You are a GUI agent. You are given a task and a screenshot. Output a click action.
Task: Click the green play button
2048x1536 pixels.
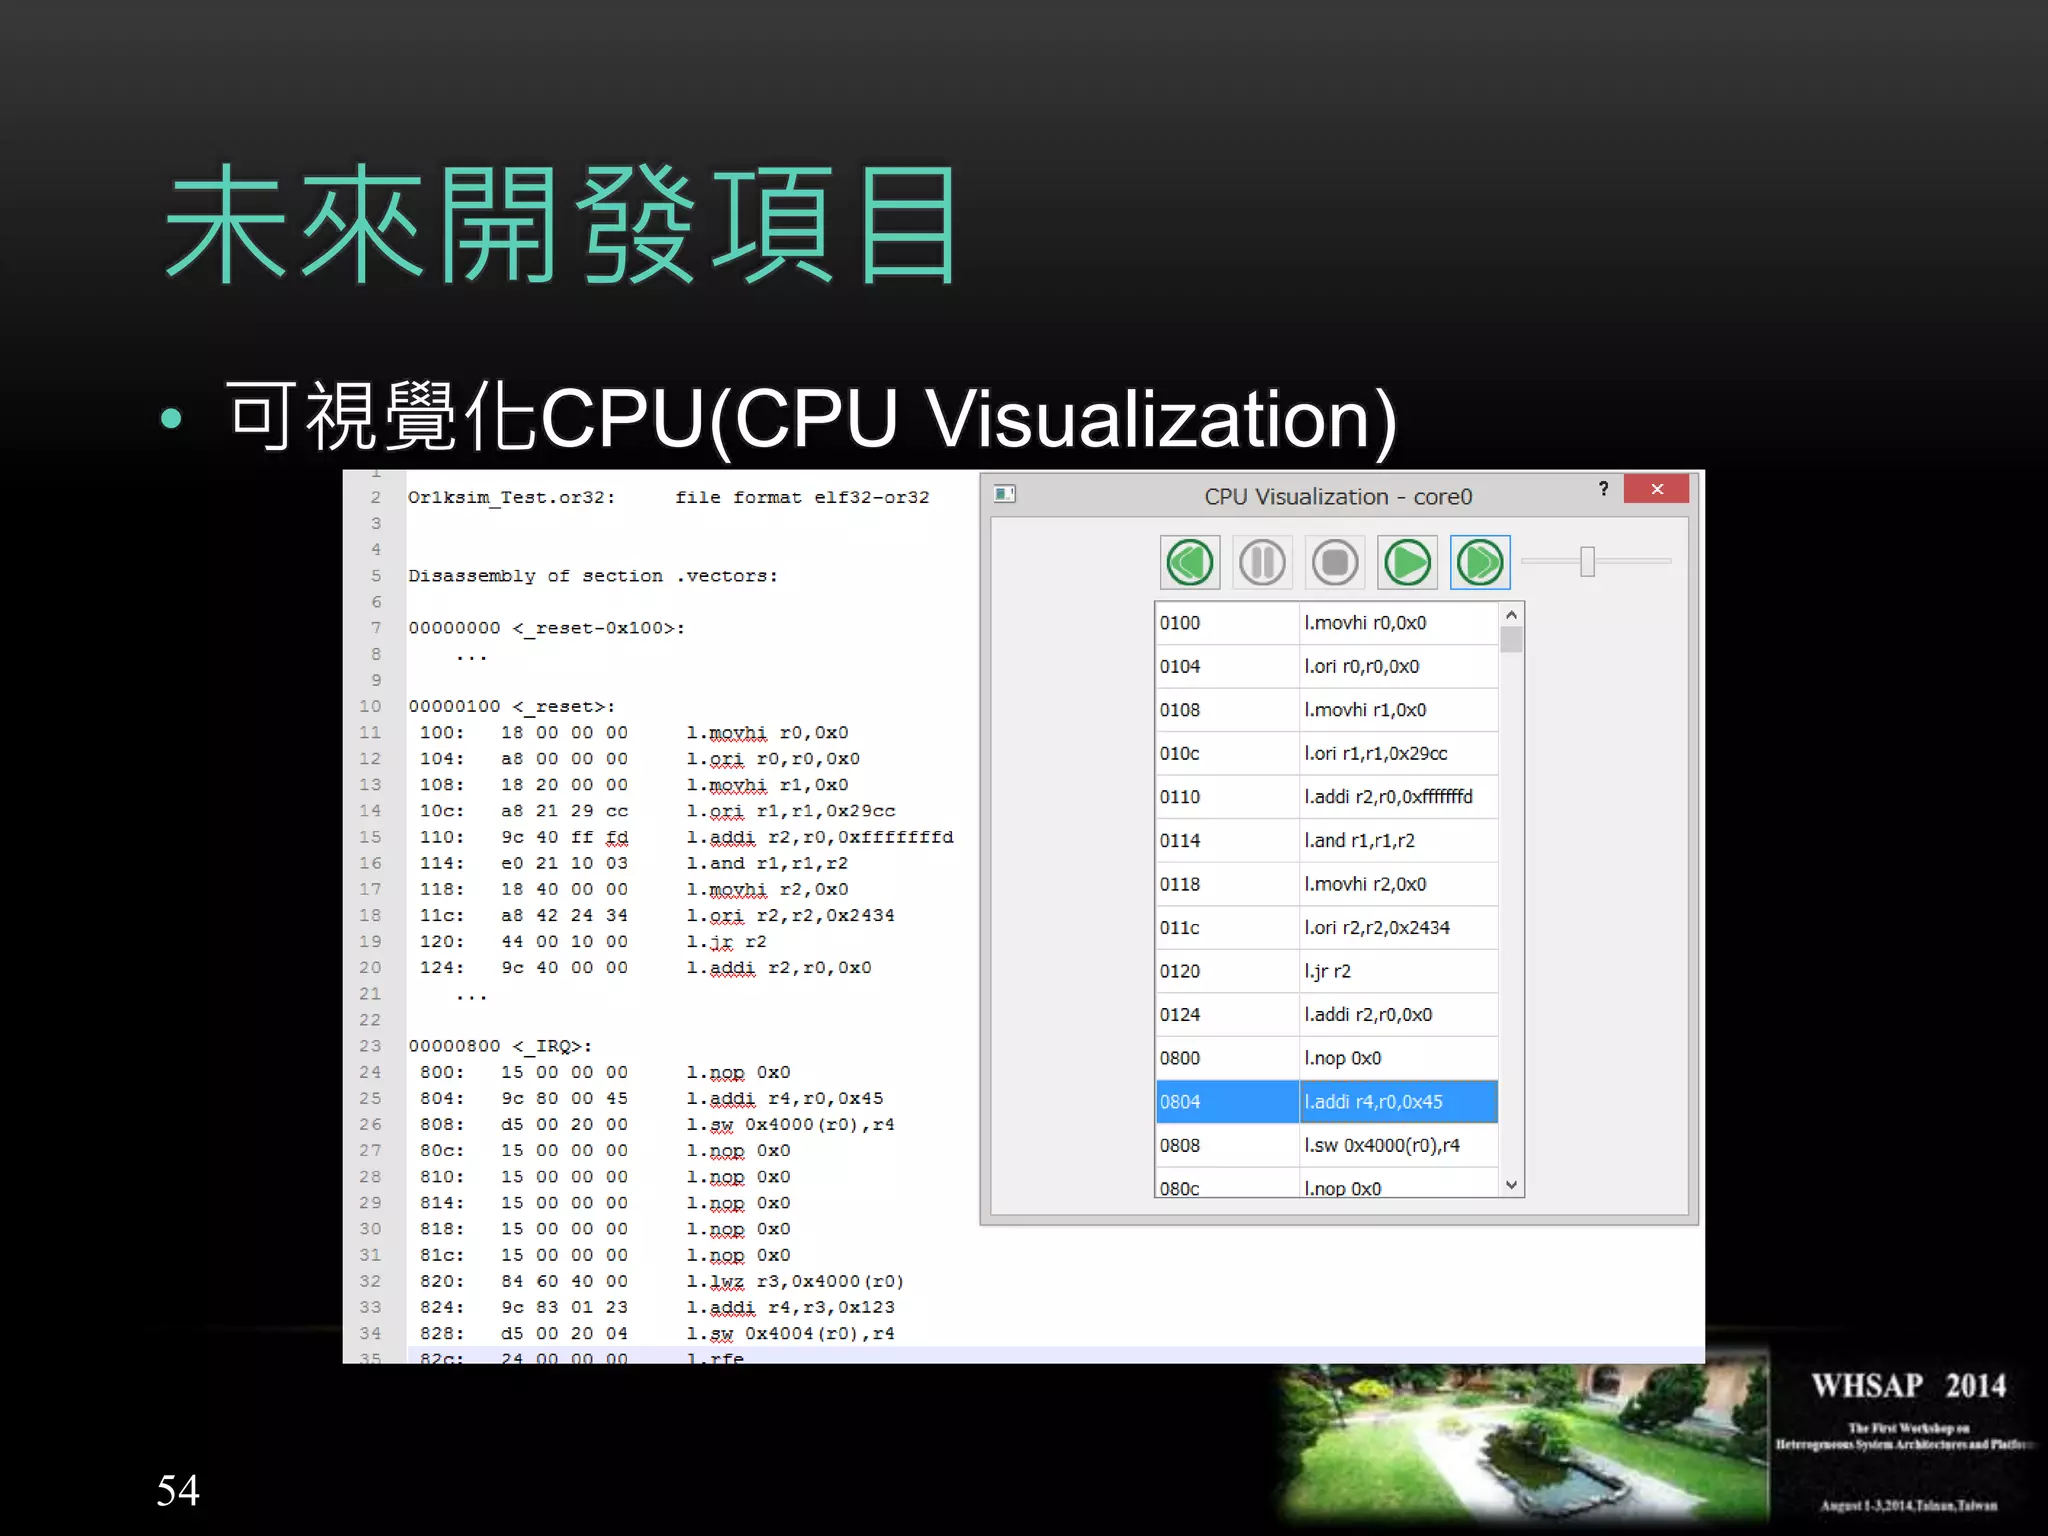1407,563
